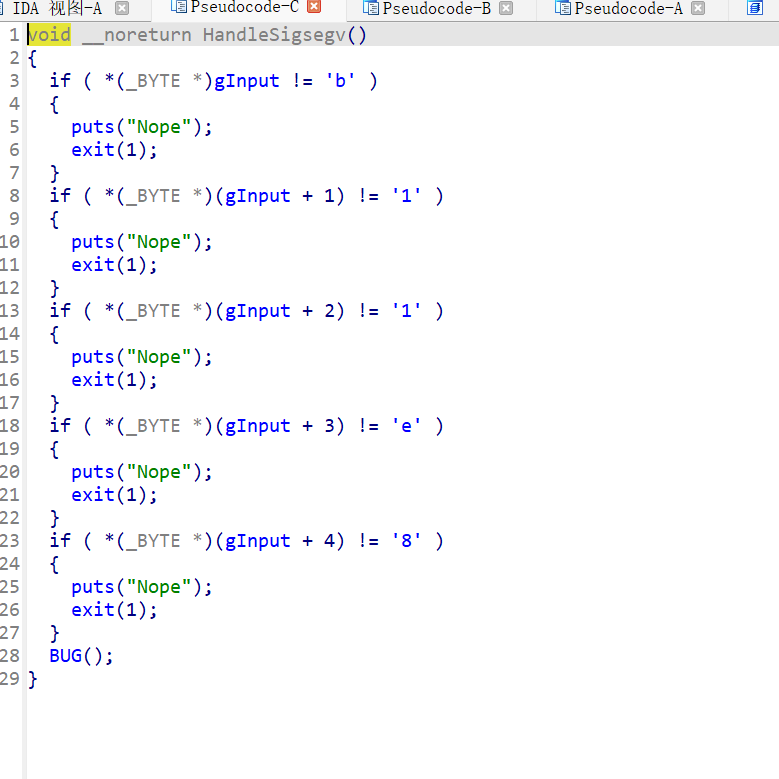Click the 'b' character constant on line 3
Image resolution: width=779 pixels, height=779 pixels.
click(340, 80)
